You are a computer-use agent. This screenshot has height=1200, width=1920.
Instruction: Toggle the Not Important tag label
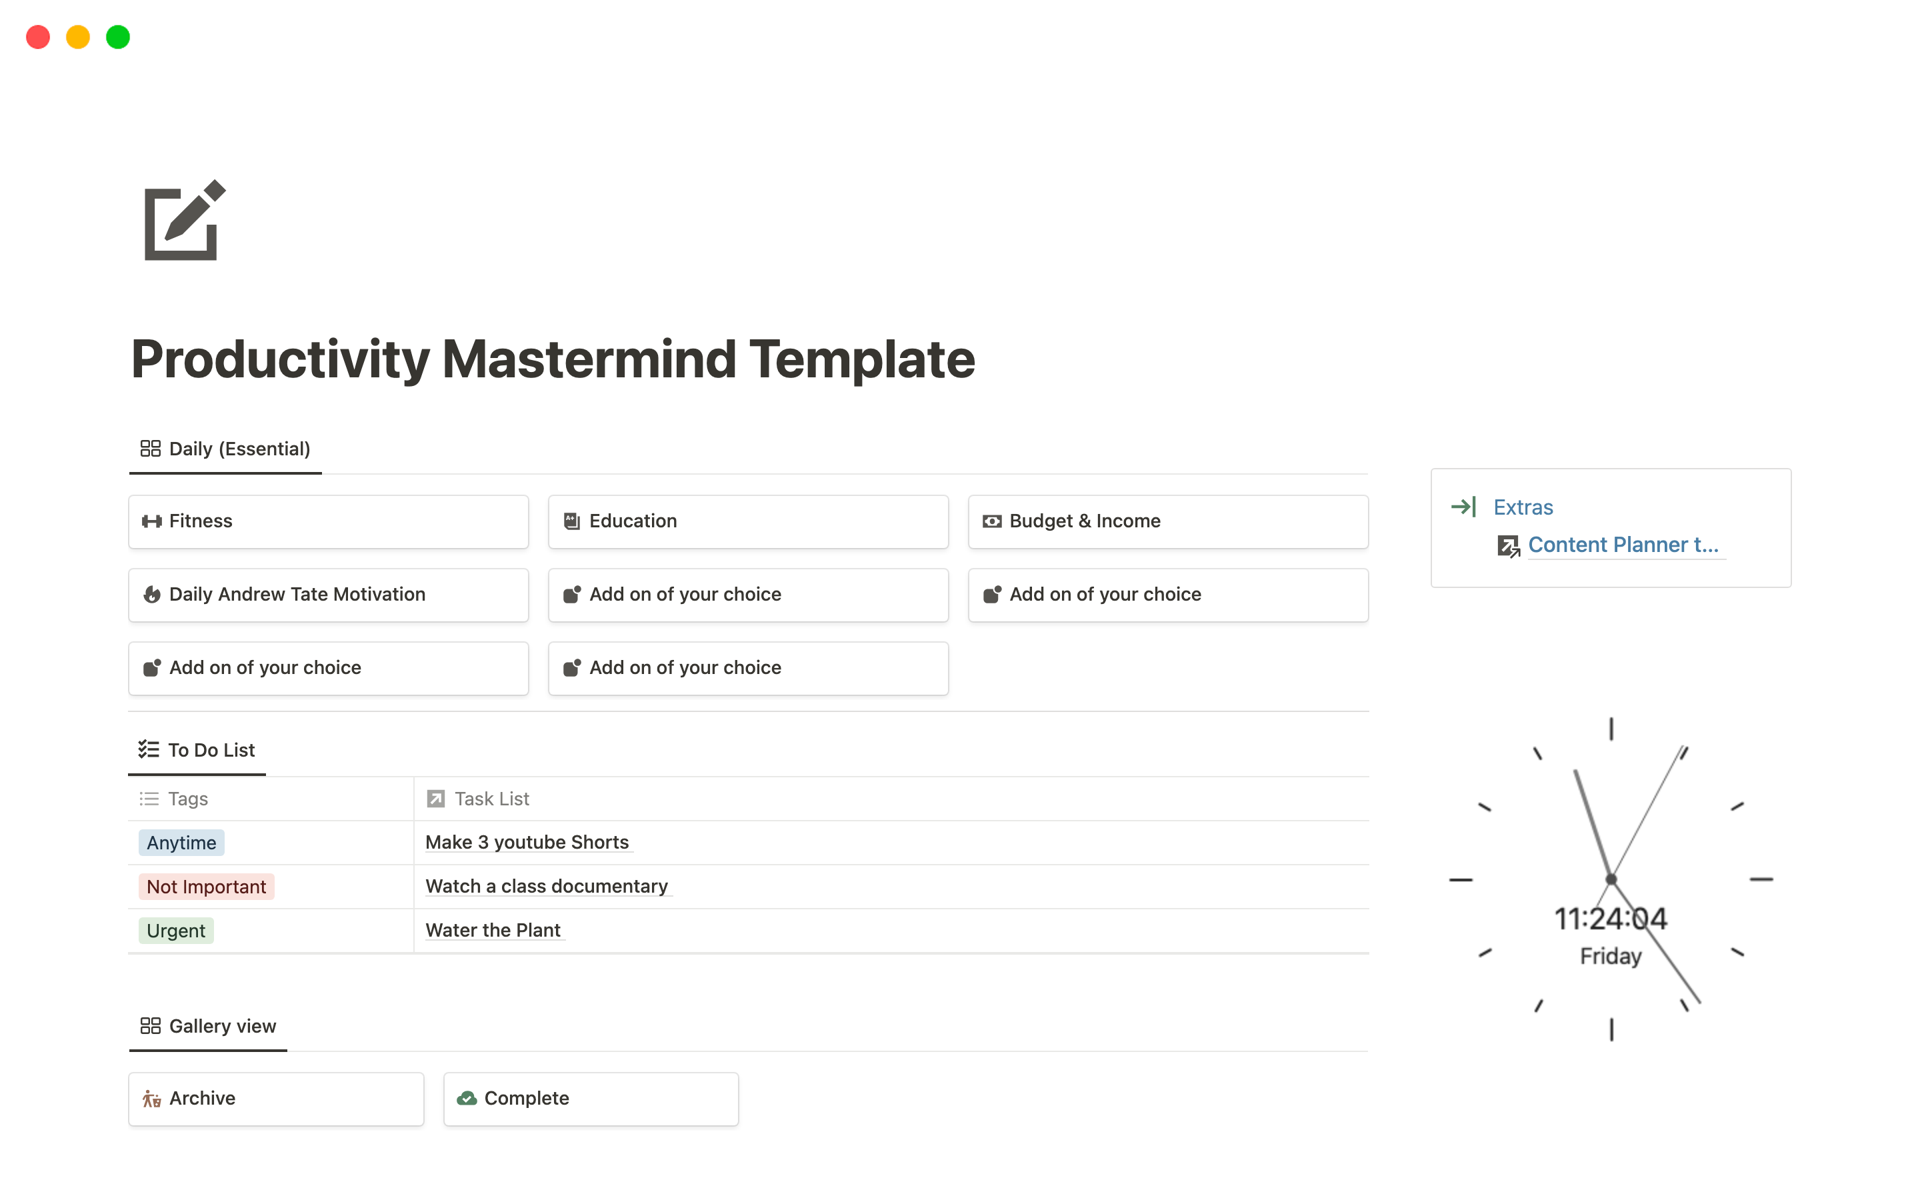click(x=207, y=886)
